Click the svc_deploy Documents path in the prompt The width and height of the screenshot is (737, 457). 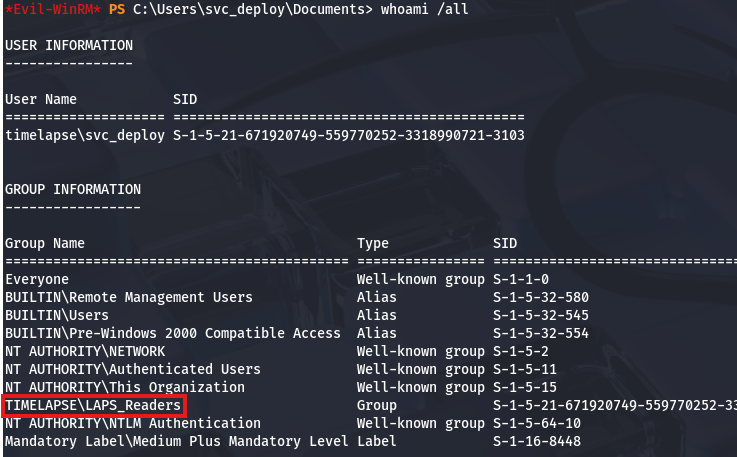[252, 9]
